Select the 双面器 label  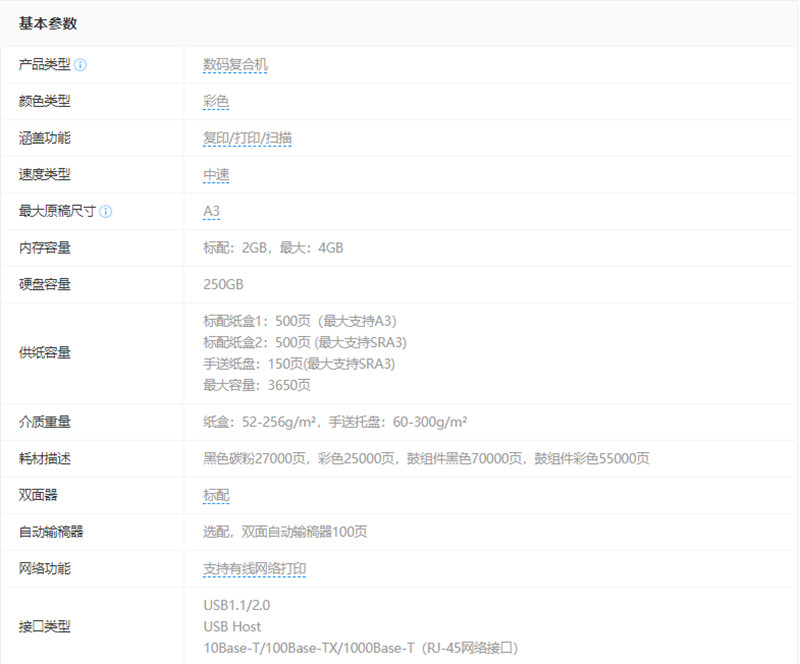38,495
